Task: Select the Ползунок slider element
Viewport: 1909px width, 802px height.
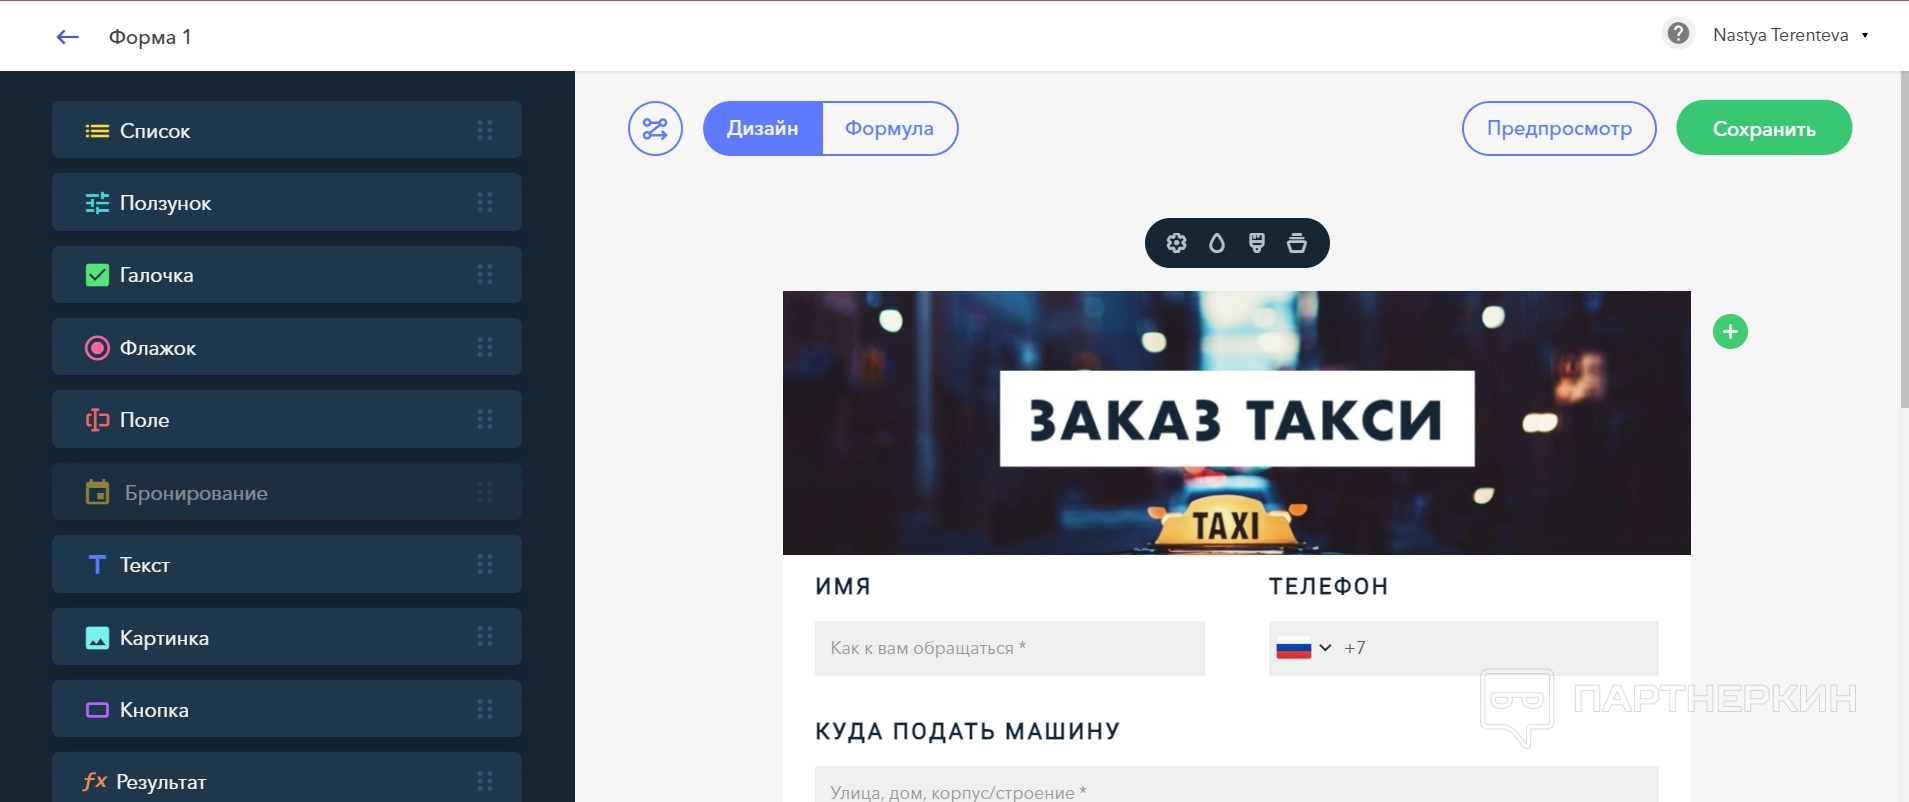Action: click(287, 202)
